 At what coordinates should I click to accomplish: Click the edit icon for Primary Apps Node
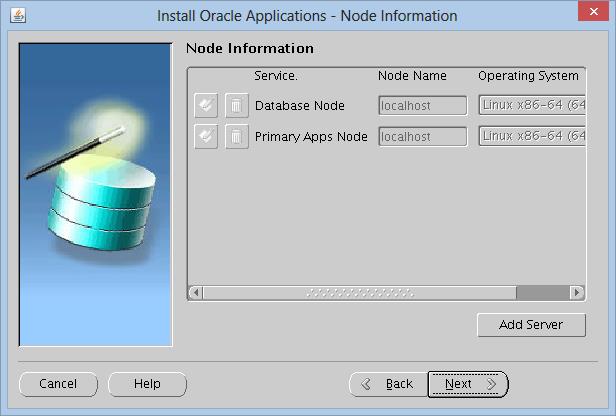pyautogui.click(x=206, y=136)
